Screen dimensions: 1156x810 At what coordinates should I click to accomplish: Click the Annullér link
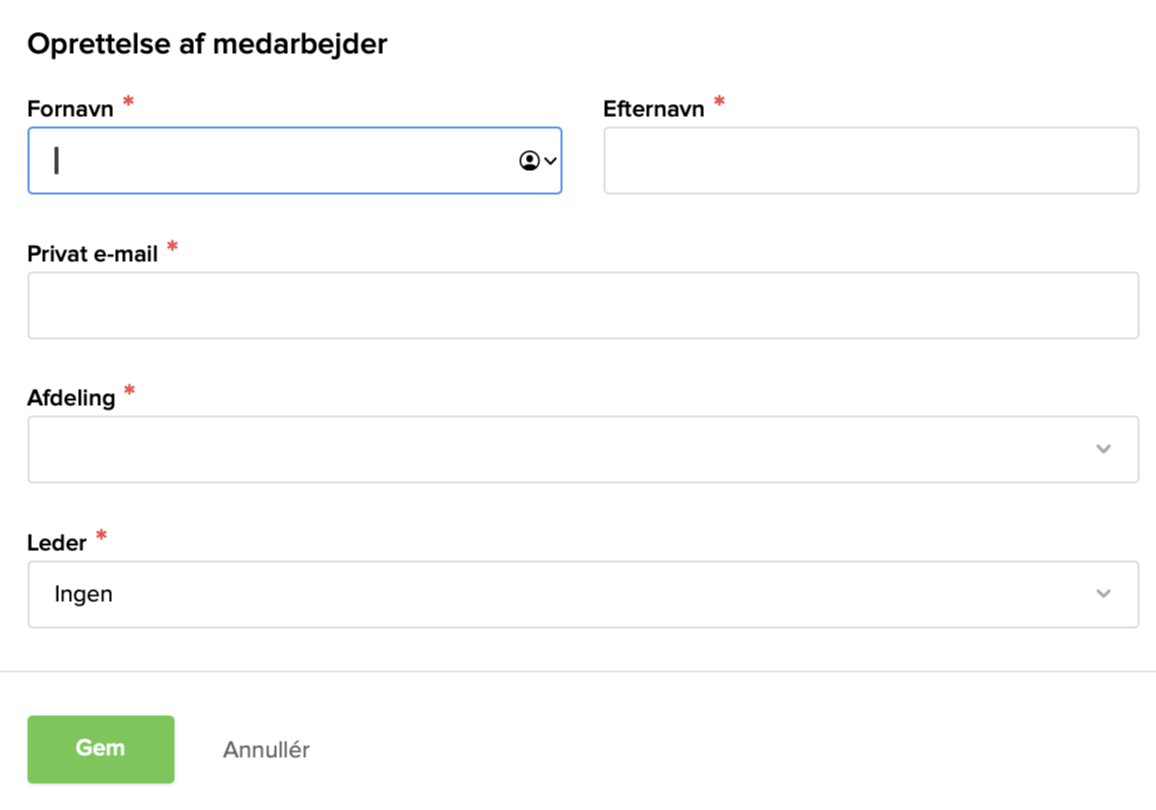click(x=266, y=749)
